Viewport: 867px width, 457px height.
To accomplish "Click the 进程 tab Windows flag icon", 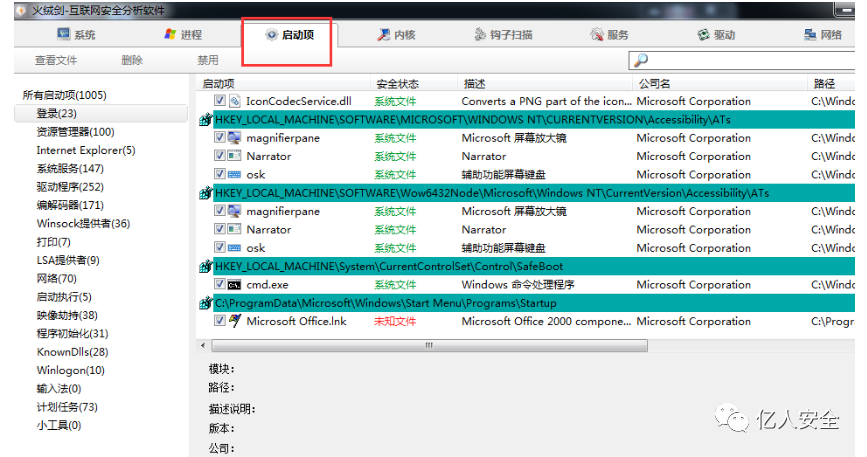I will click(x=170, y=34).
